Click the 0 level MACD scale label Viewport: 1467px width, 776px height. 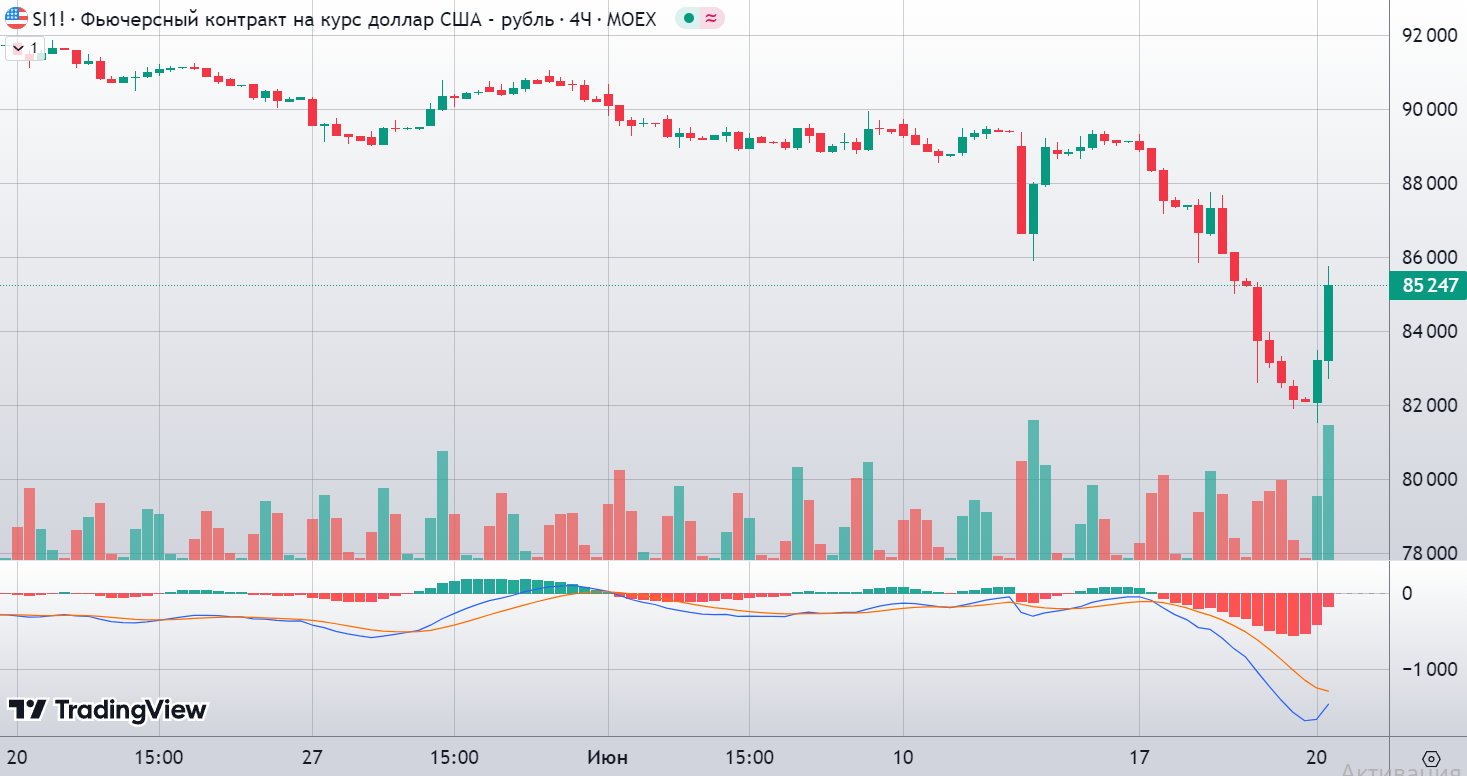coord(1434,594)
